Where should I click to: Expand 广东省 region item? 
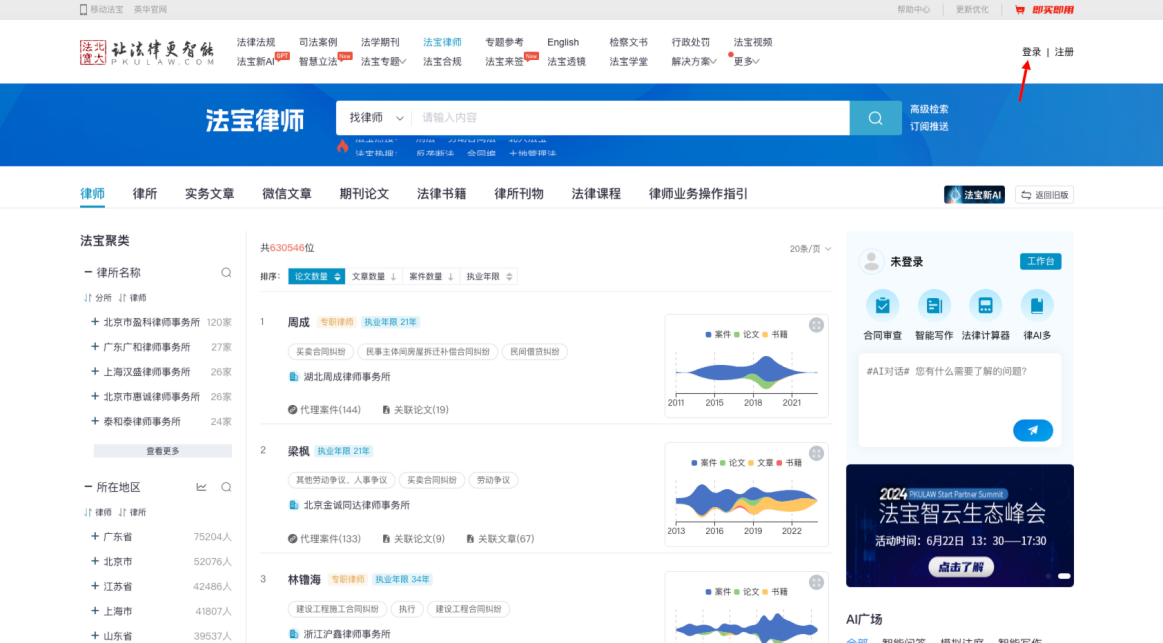pyautogui.click(x=94, y=536)
